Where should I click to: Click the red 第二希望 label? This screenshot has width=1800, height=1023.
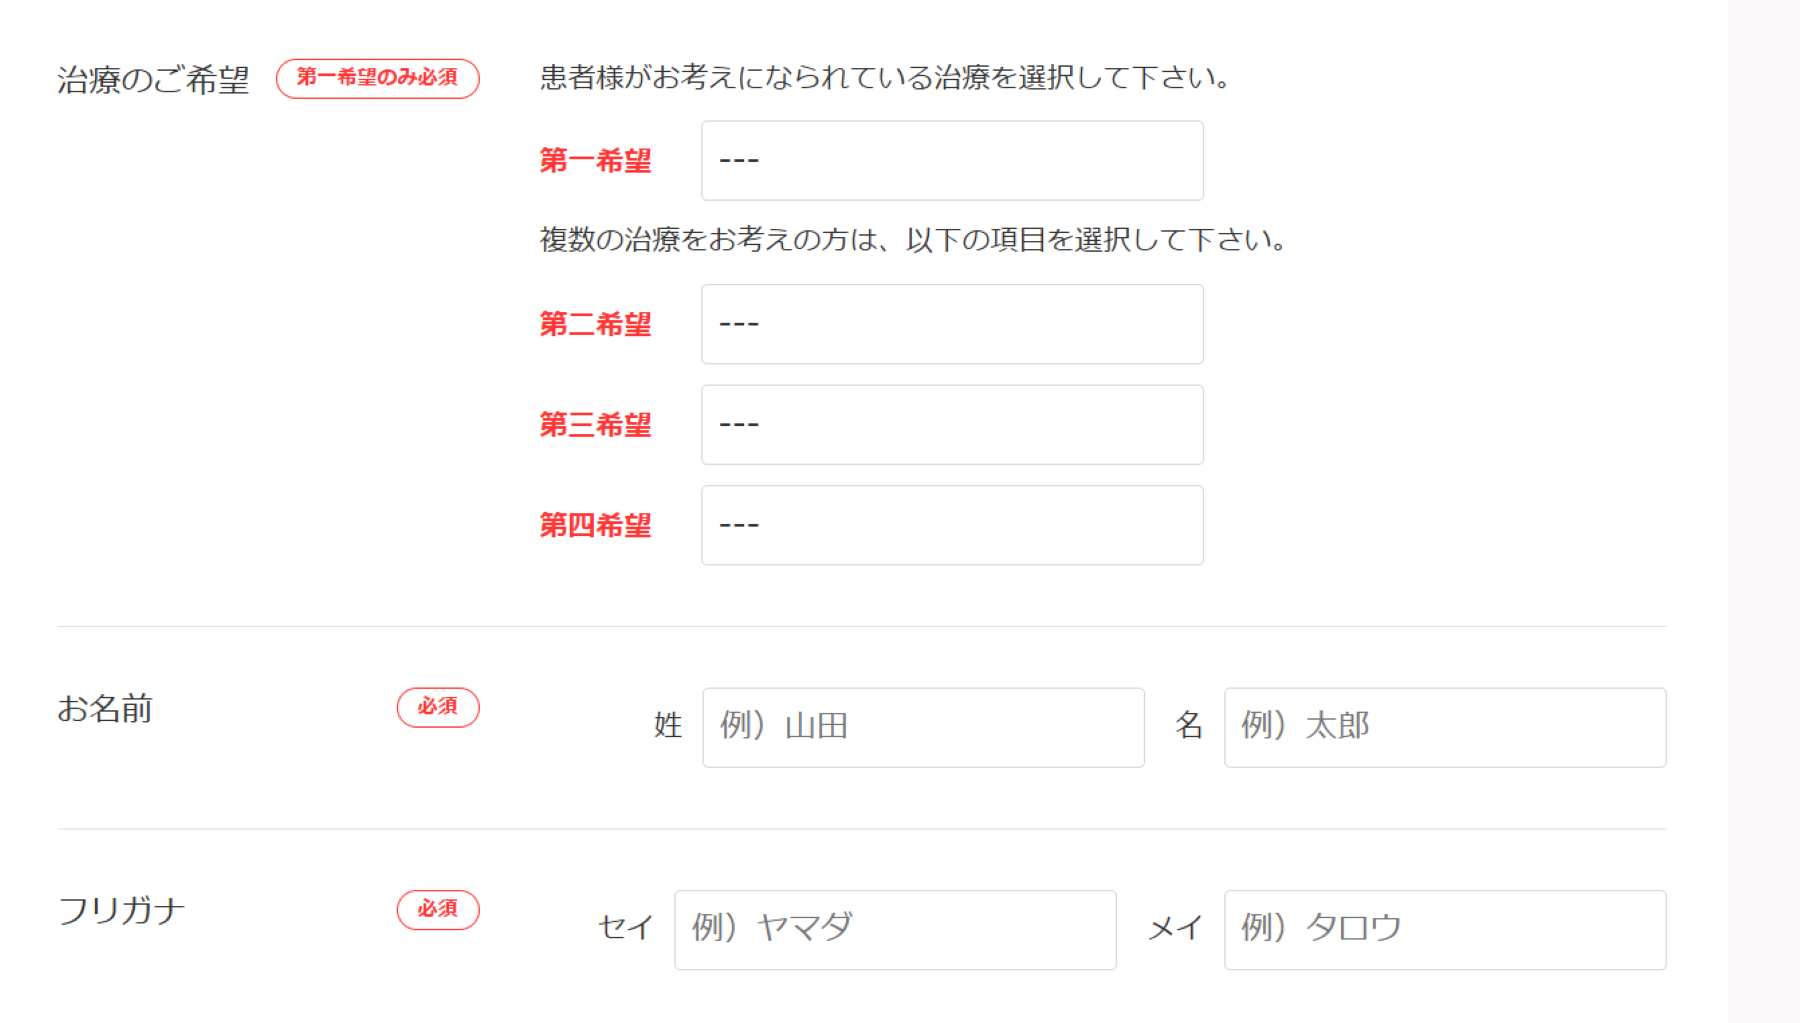click(595, 324)
